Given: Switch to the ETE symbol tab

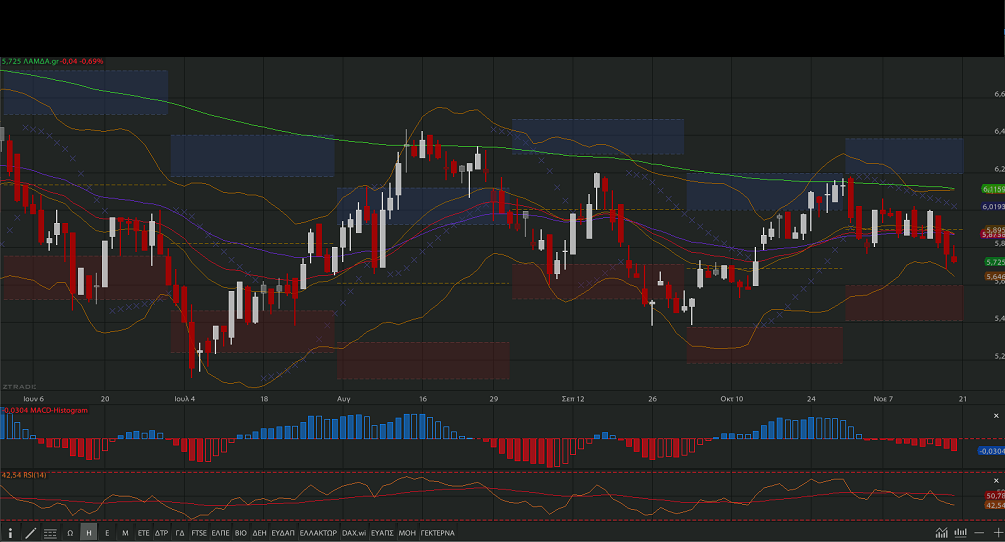Looking at the screenshot, I should pyautogui.click(x=143, y=533).
